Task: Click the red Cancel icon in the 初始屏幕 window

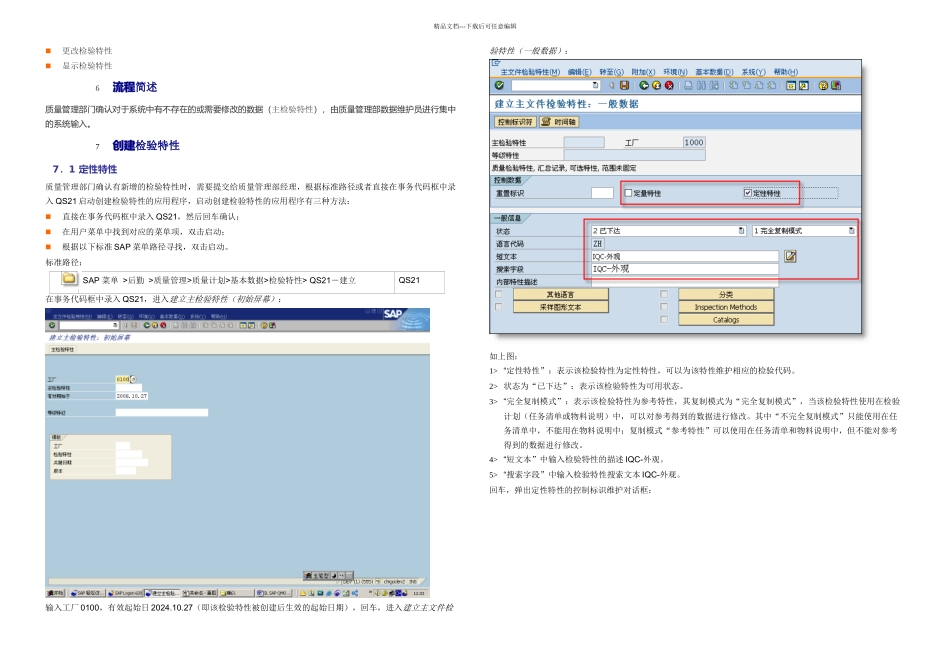Action: click(163, 325)
